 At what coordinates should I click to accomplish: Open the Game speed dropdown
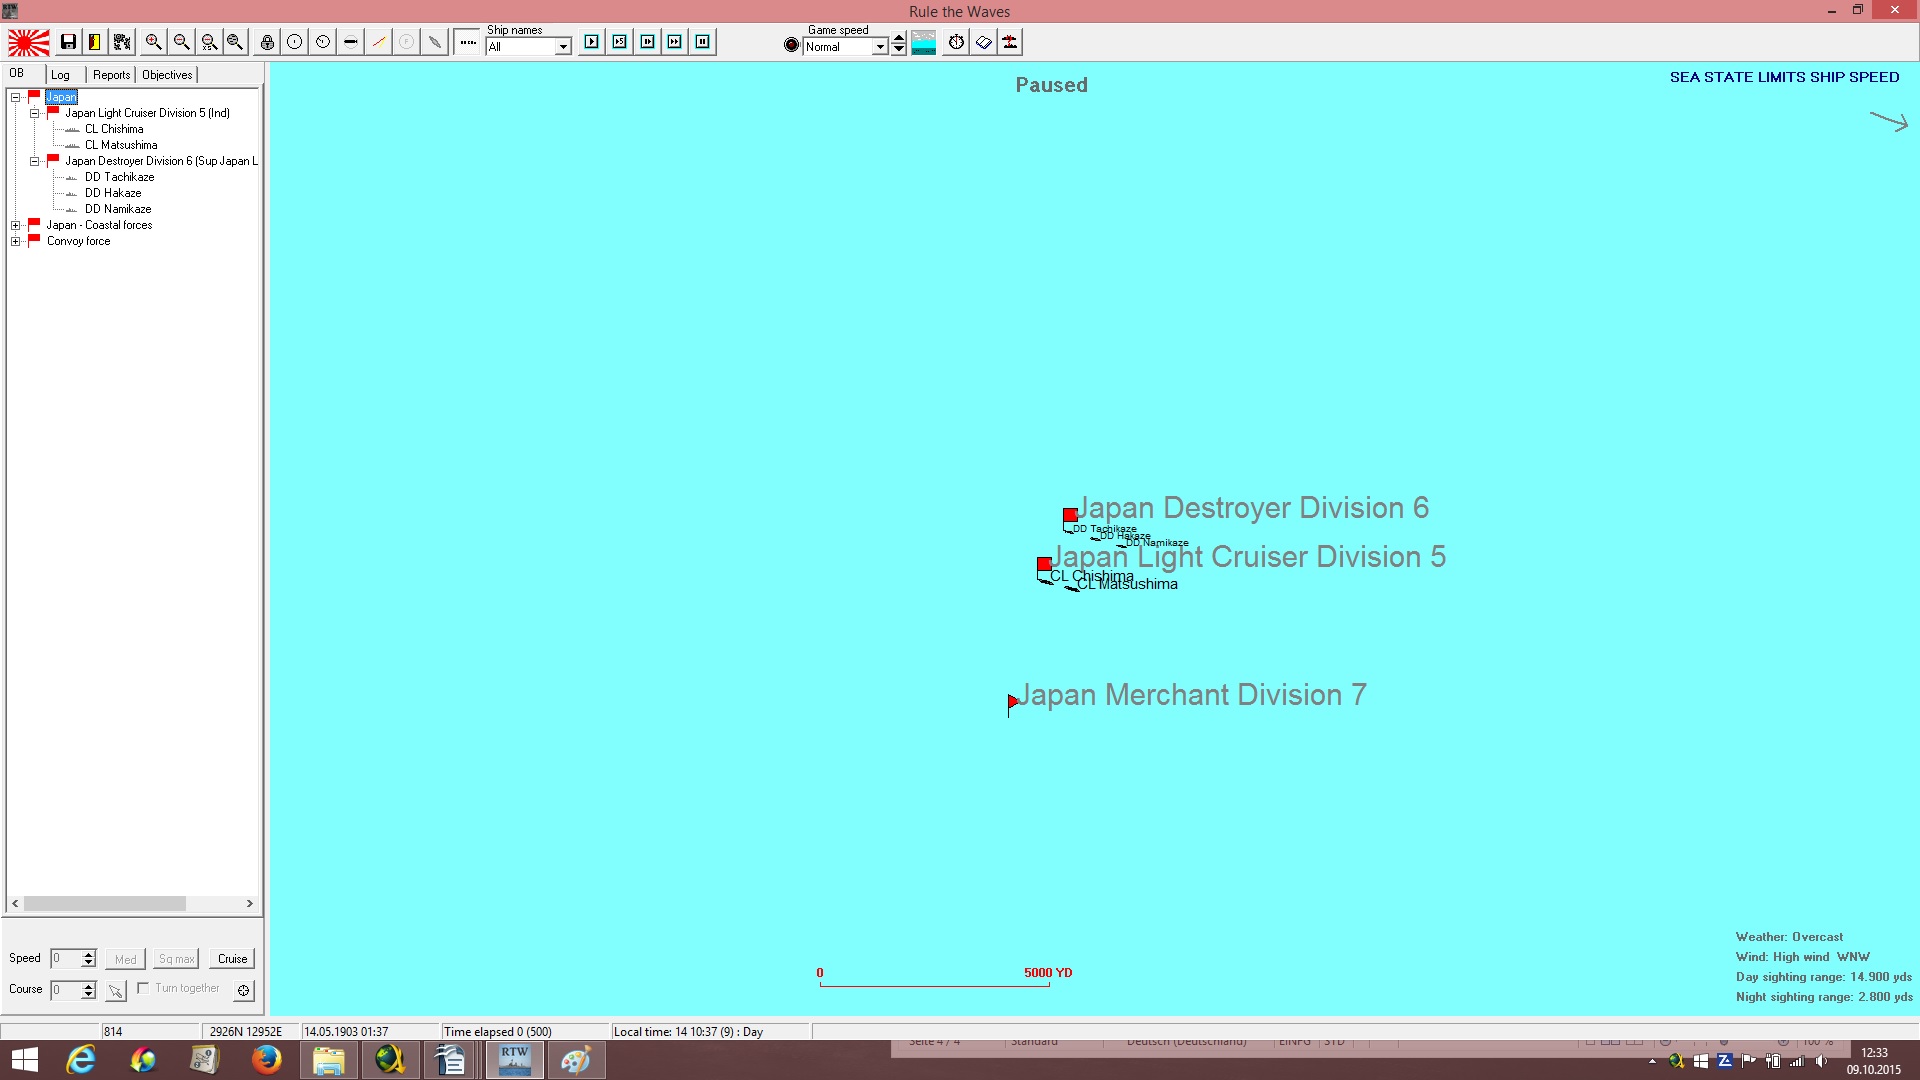click(880, 46)
